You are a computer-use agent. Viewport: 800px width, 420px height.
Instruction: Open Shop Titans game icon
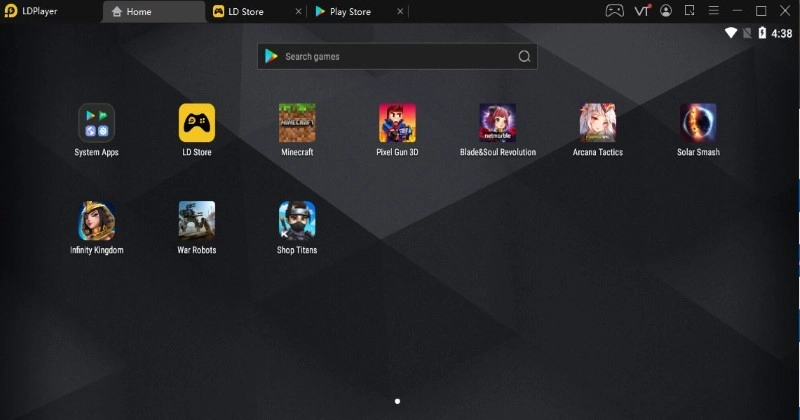(x=297, y=220)
